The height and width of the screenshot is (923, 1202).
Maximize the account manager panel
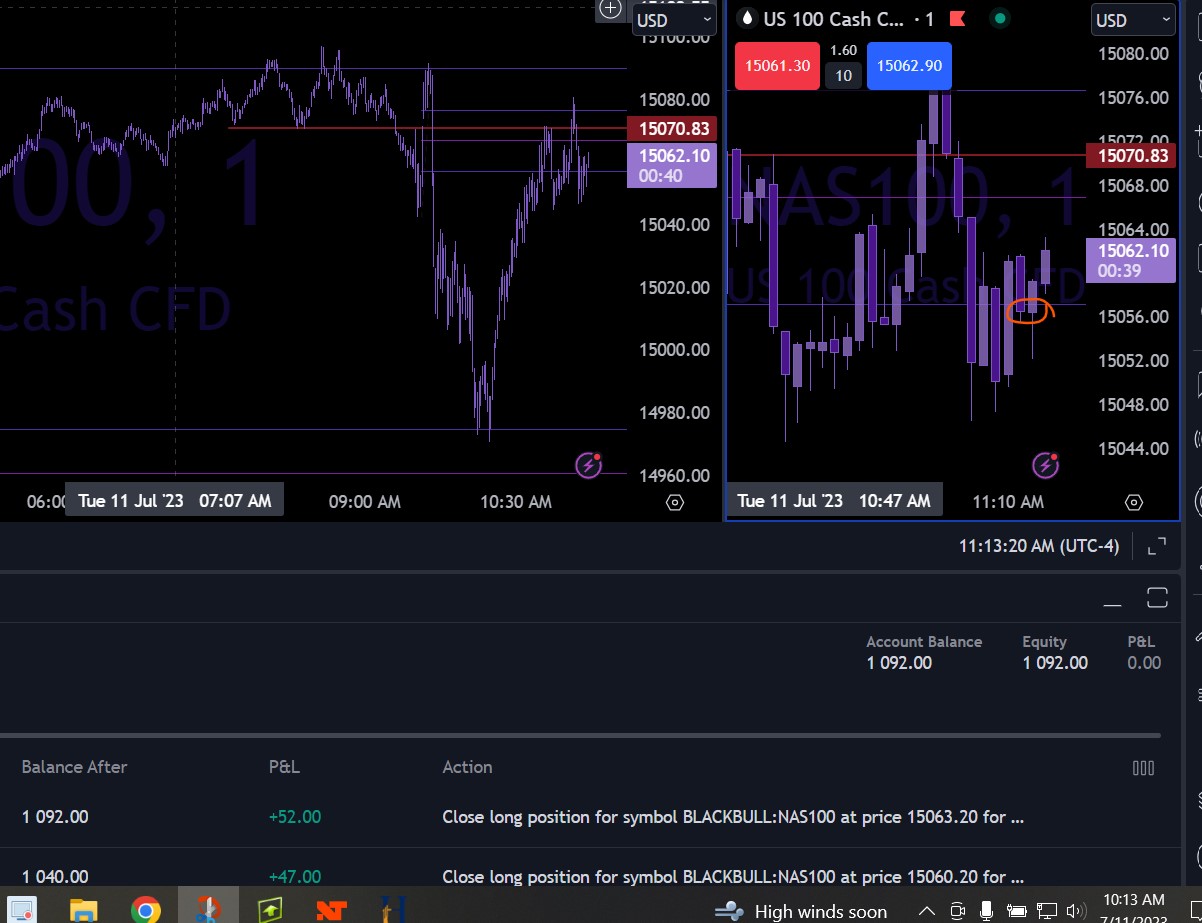coord(1157,598)
